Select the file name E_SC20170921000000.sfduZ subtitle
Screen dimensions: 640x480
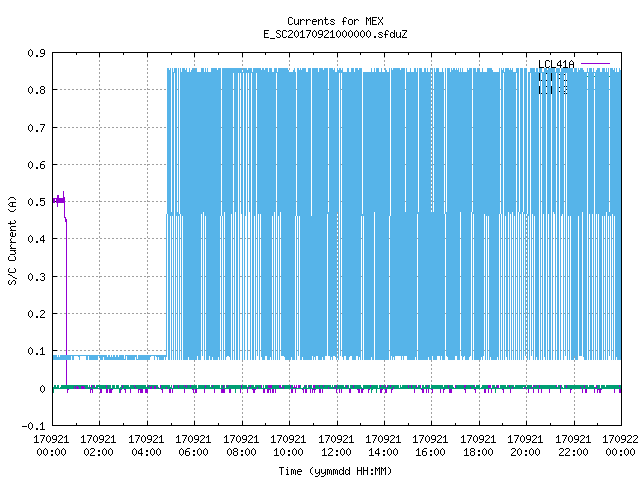[335, 34]
